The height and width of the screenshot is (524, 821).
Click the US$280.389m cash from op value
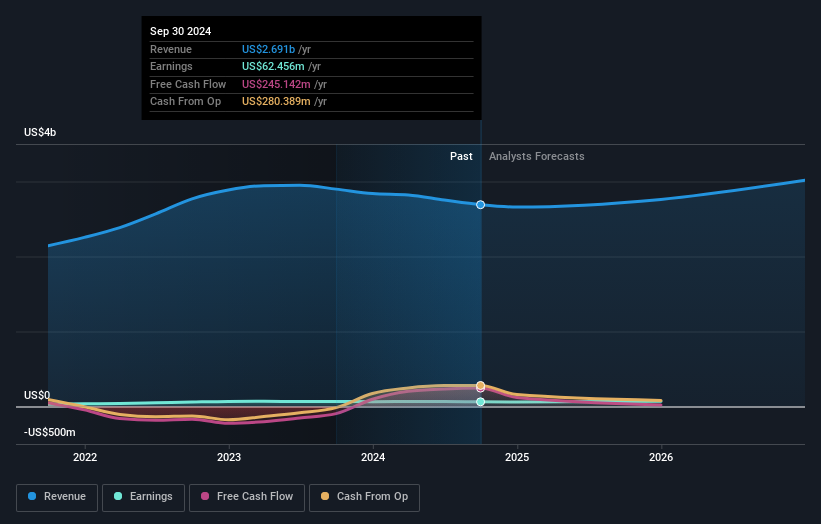(276, 102)
